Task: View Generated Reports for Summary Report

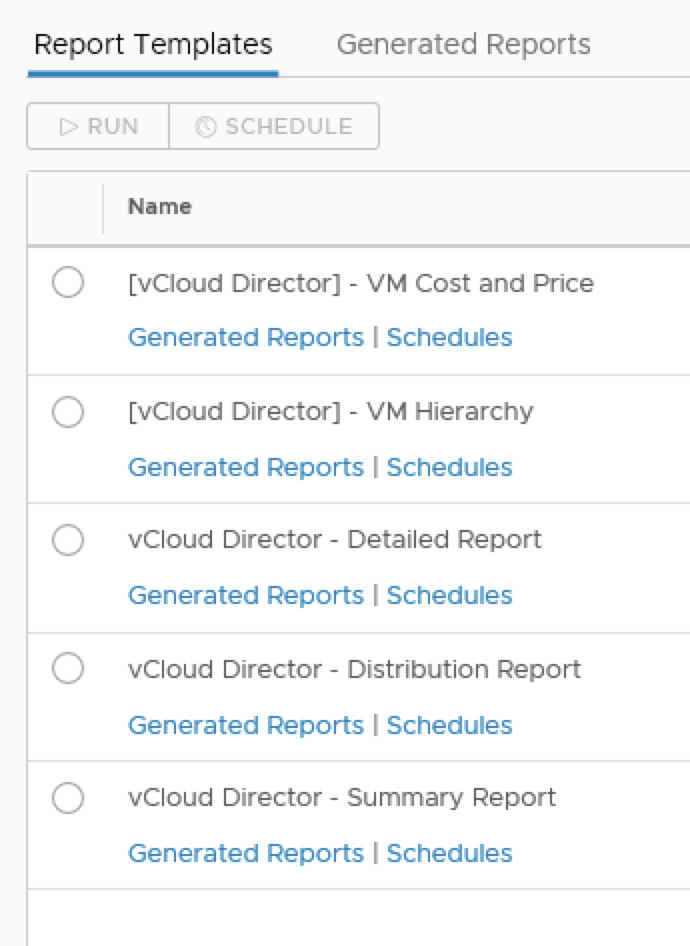Action: click(246, 853)
